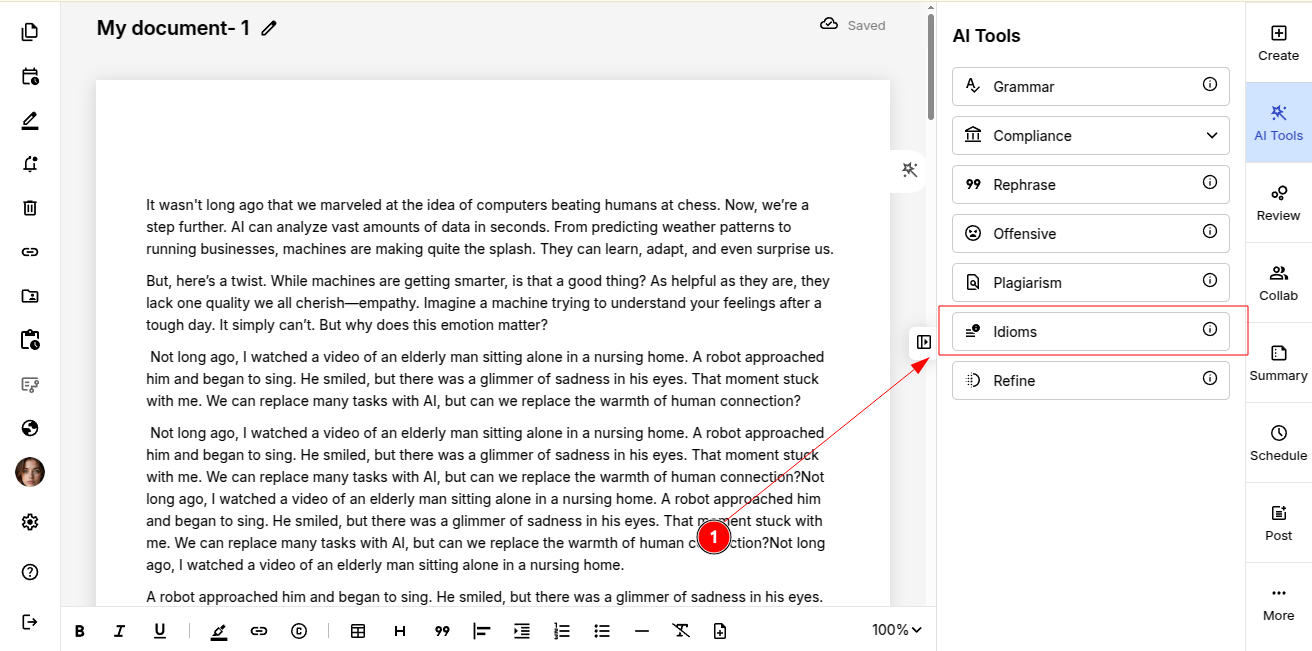Click the rename pencil next to document title
Image resolution: width=1312 pixels, height=651 pixels.
(x=268, y=29)
